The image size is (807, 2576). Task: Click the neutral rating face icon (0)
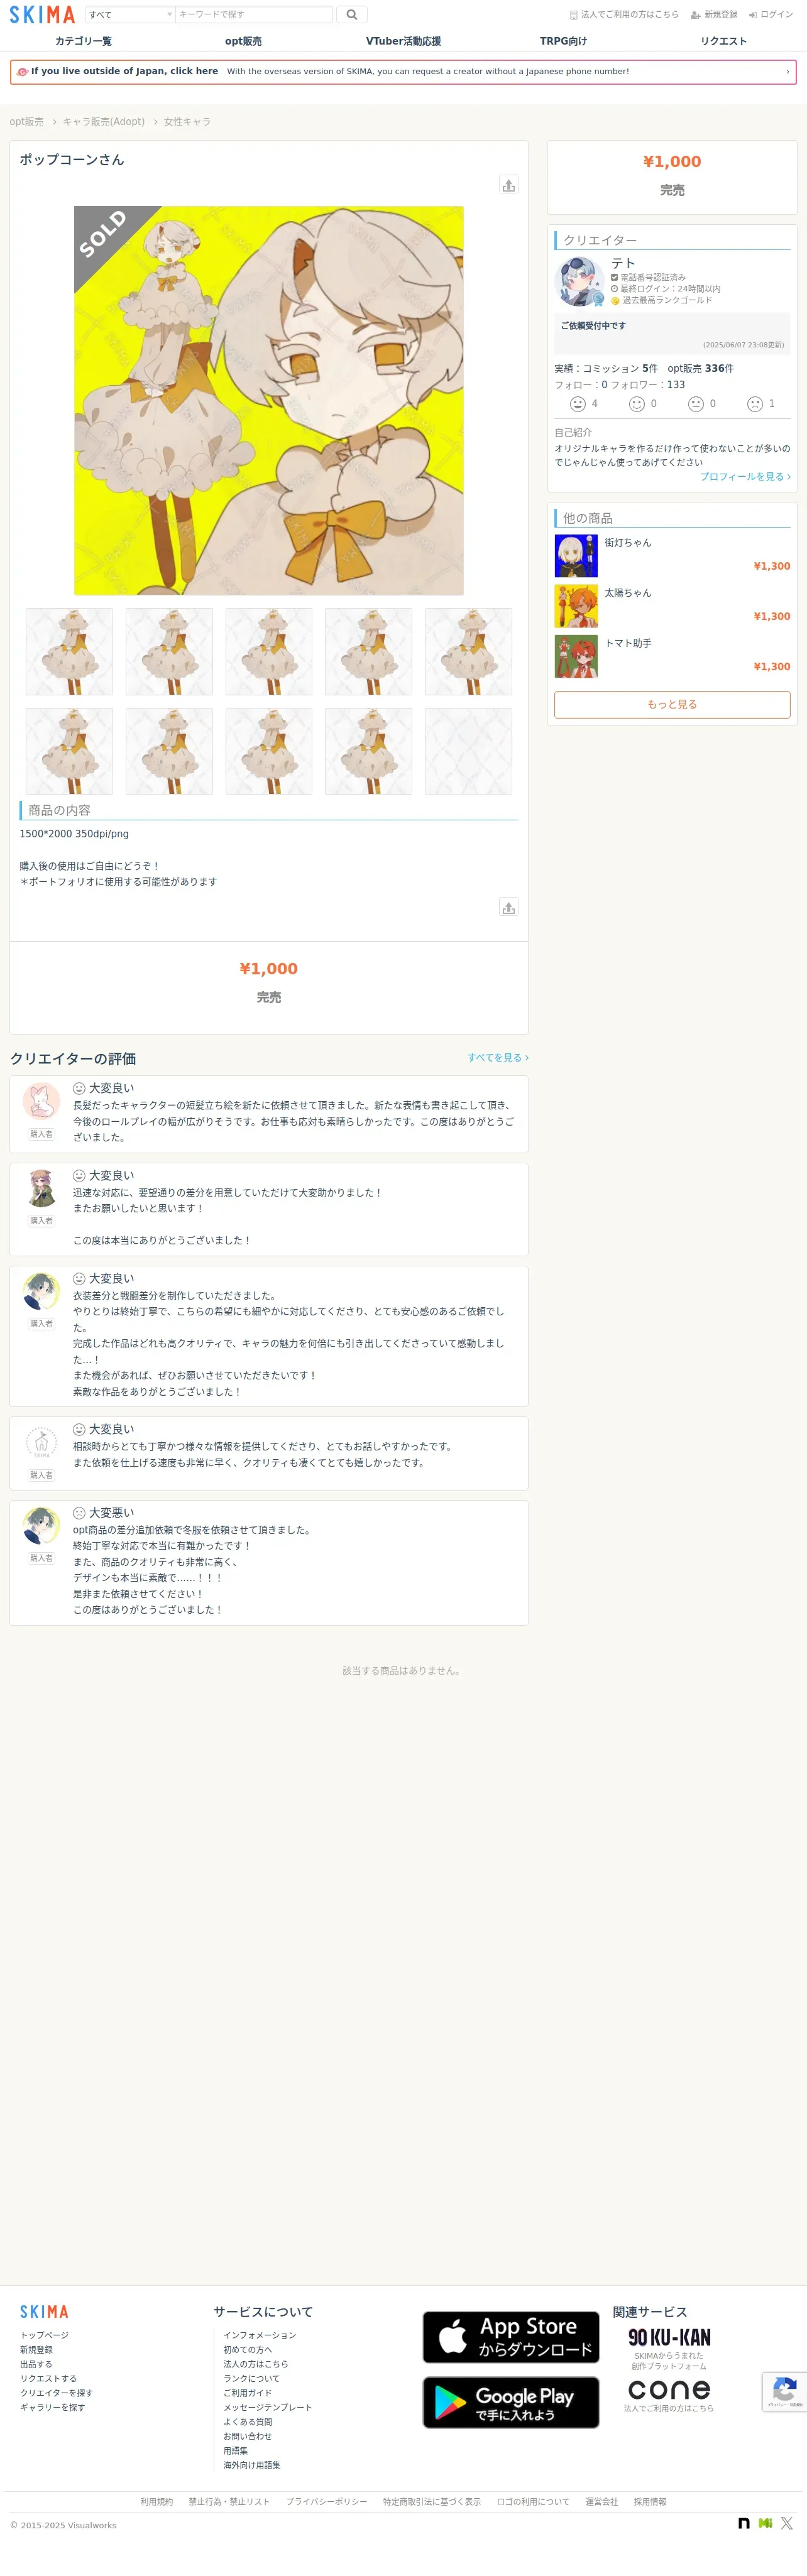[x=695, y=404]
